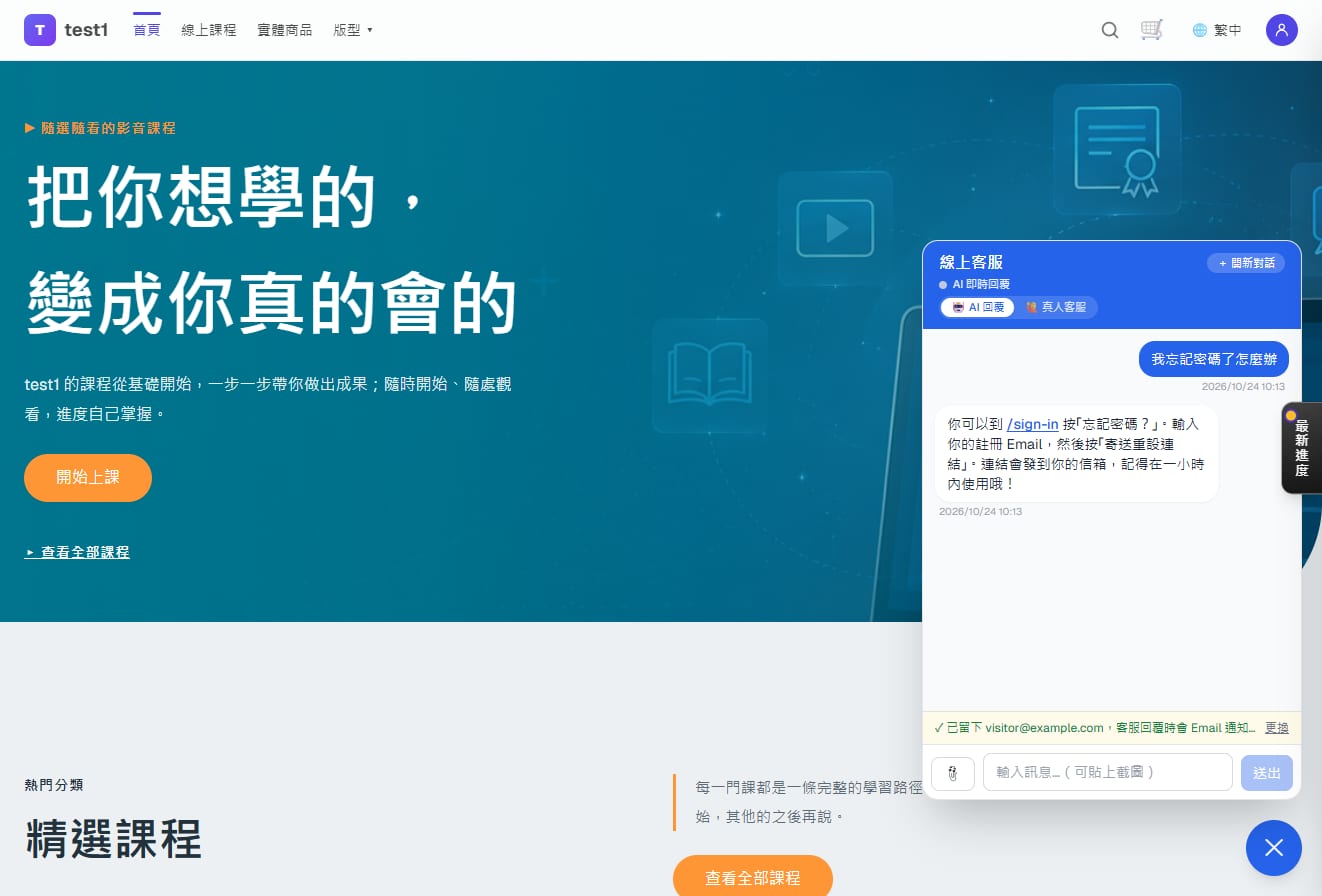Focus the 輸入訊息 chat input field
The width and height of the screenshot is (1322, 896).
[1108, 772]
